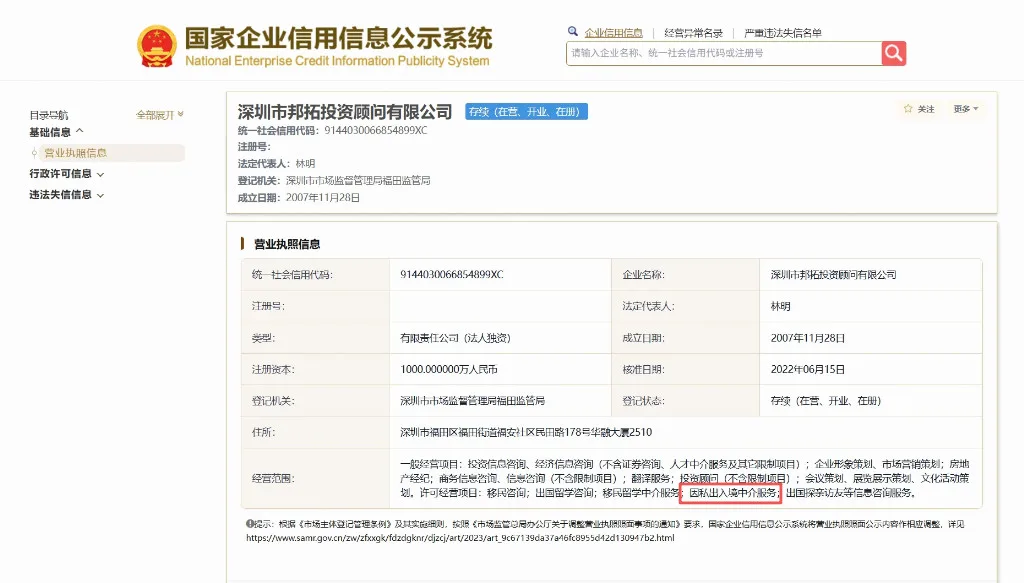Open the 更多 dropdown menu
The height and width of the screenshot is (583, 1024).
point(965,109)
